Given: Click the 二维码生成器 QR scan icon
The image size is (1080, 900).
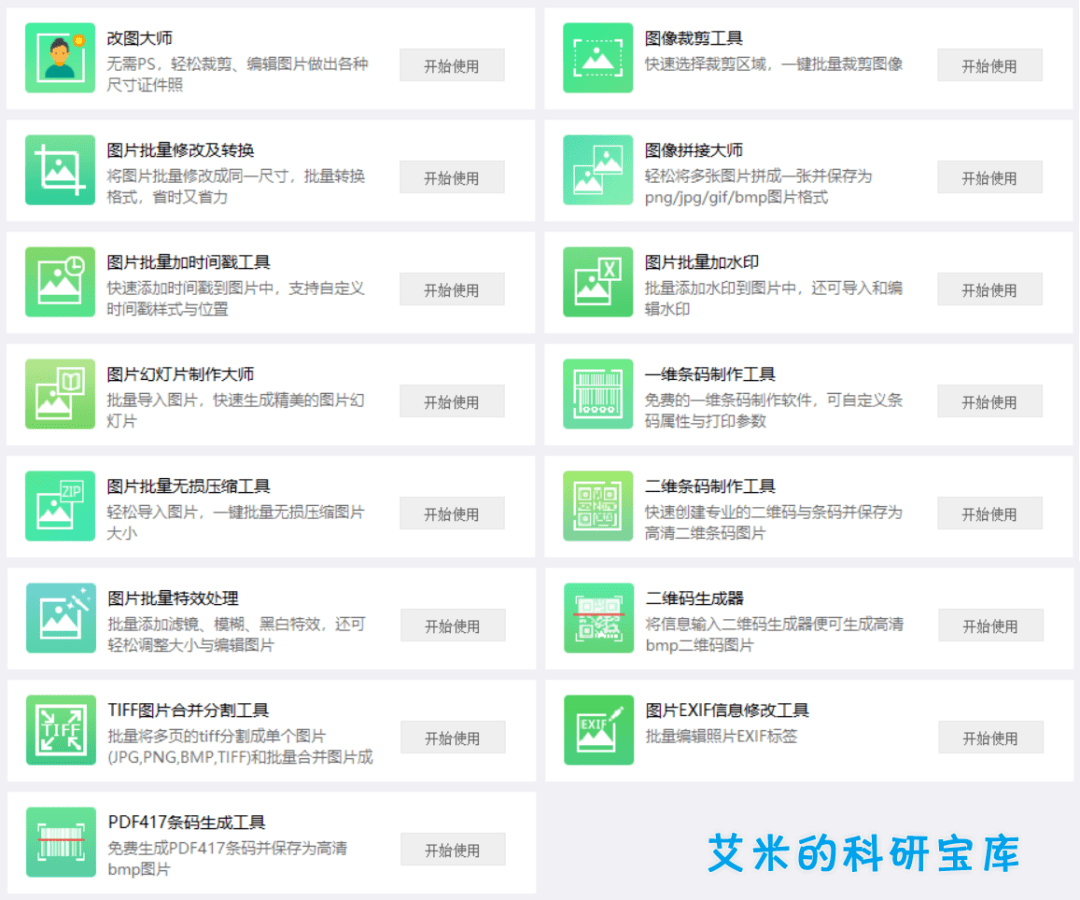Looking at the screenshot, I should coord(598,618).
